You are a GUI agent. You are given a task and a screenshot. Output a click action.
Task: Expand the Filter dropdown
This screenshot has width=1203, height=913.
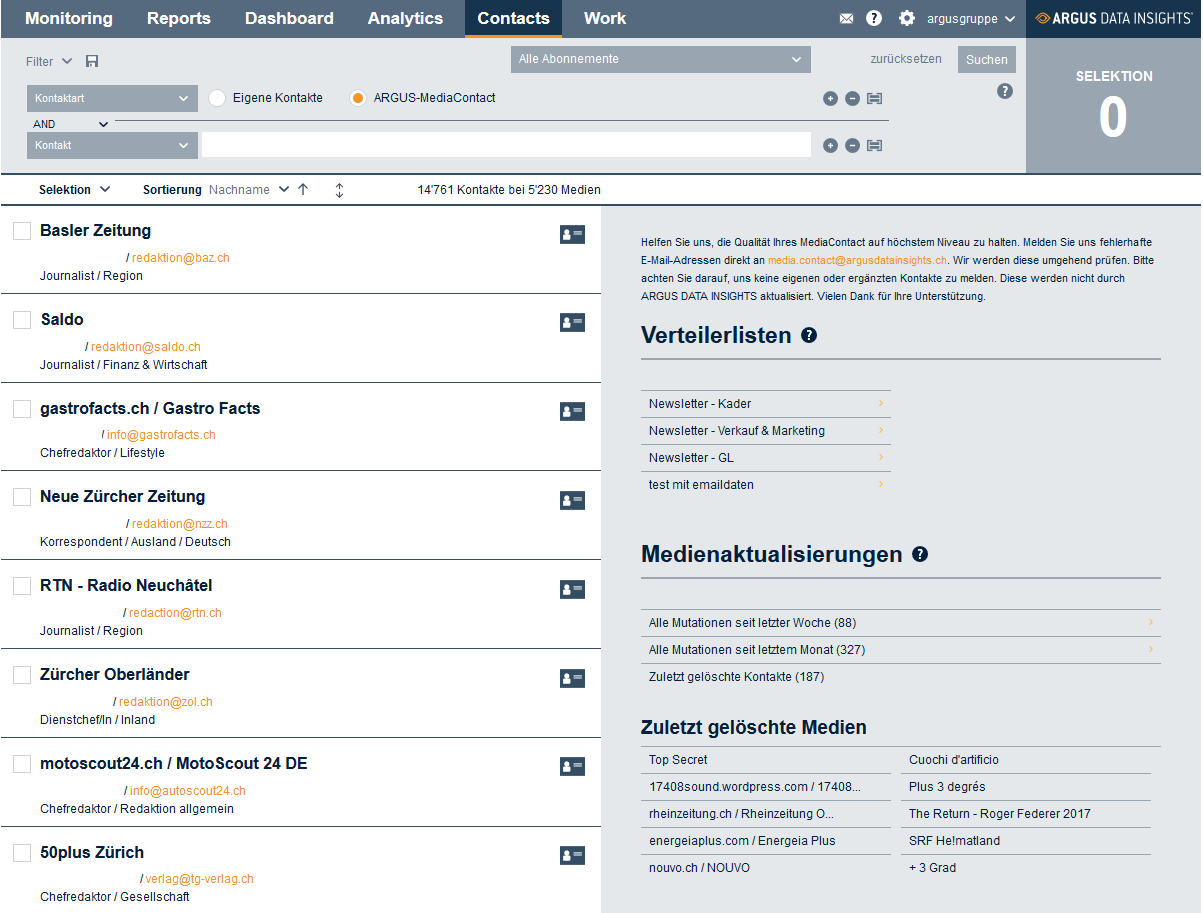pos(49,61)
